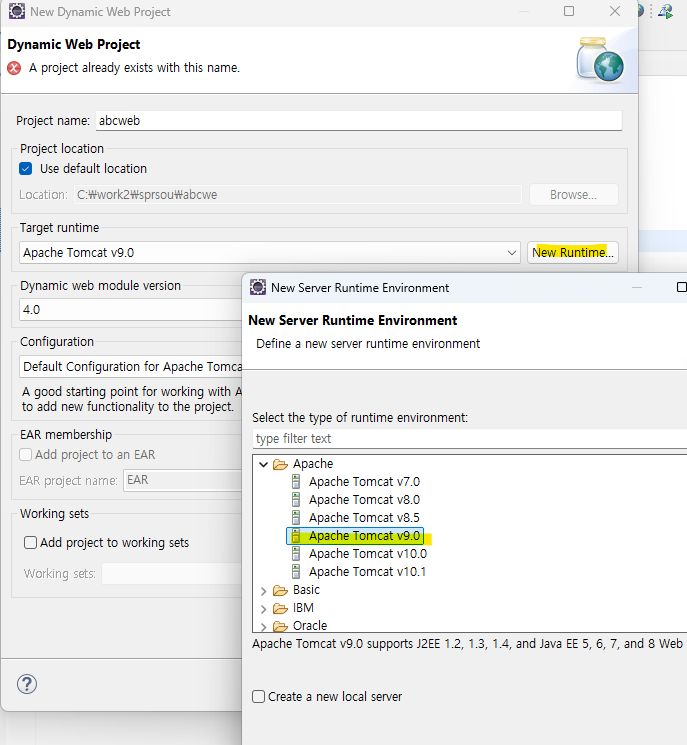687x745 pixels.
Task: Click the web project jar globe image
Action: coord(600,60)
